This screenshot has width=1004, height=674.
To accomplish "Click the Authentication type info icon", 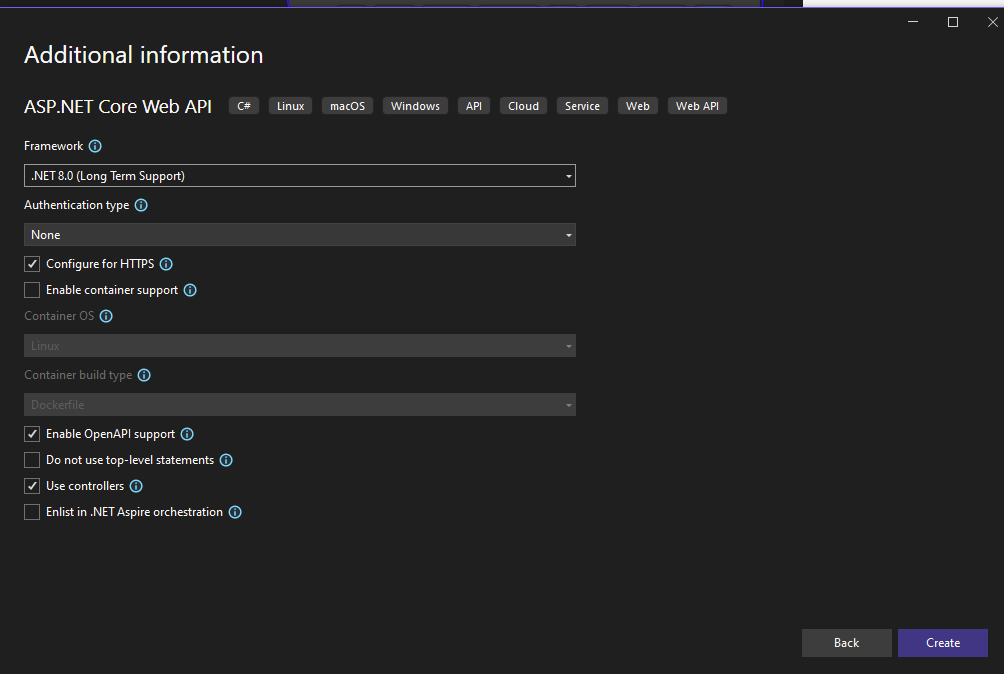I will click(141, 205).
